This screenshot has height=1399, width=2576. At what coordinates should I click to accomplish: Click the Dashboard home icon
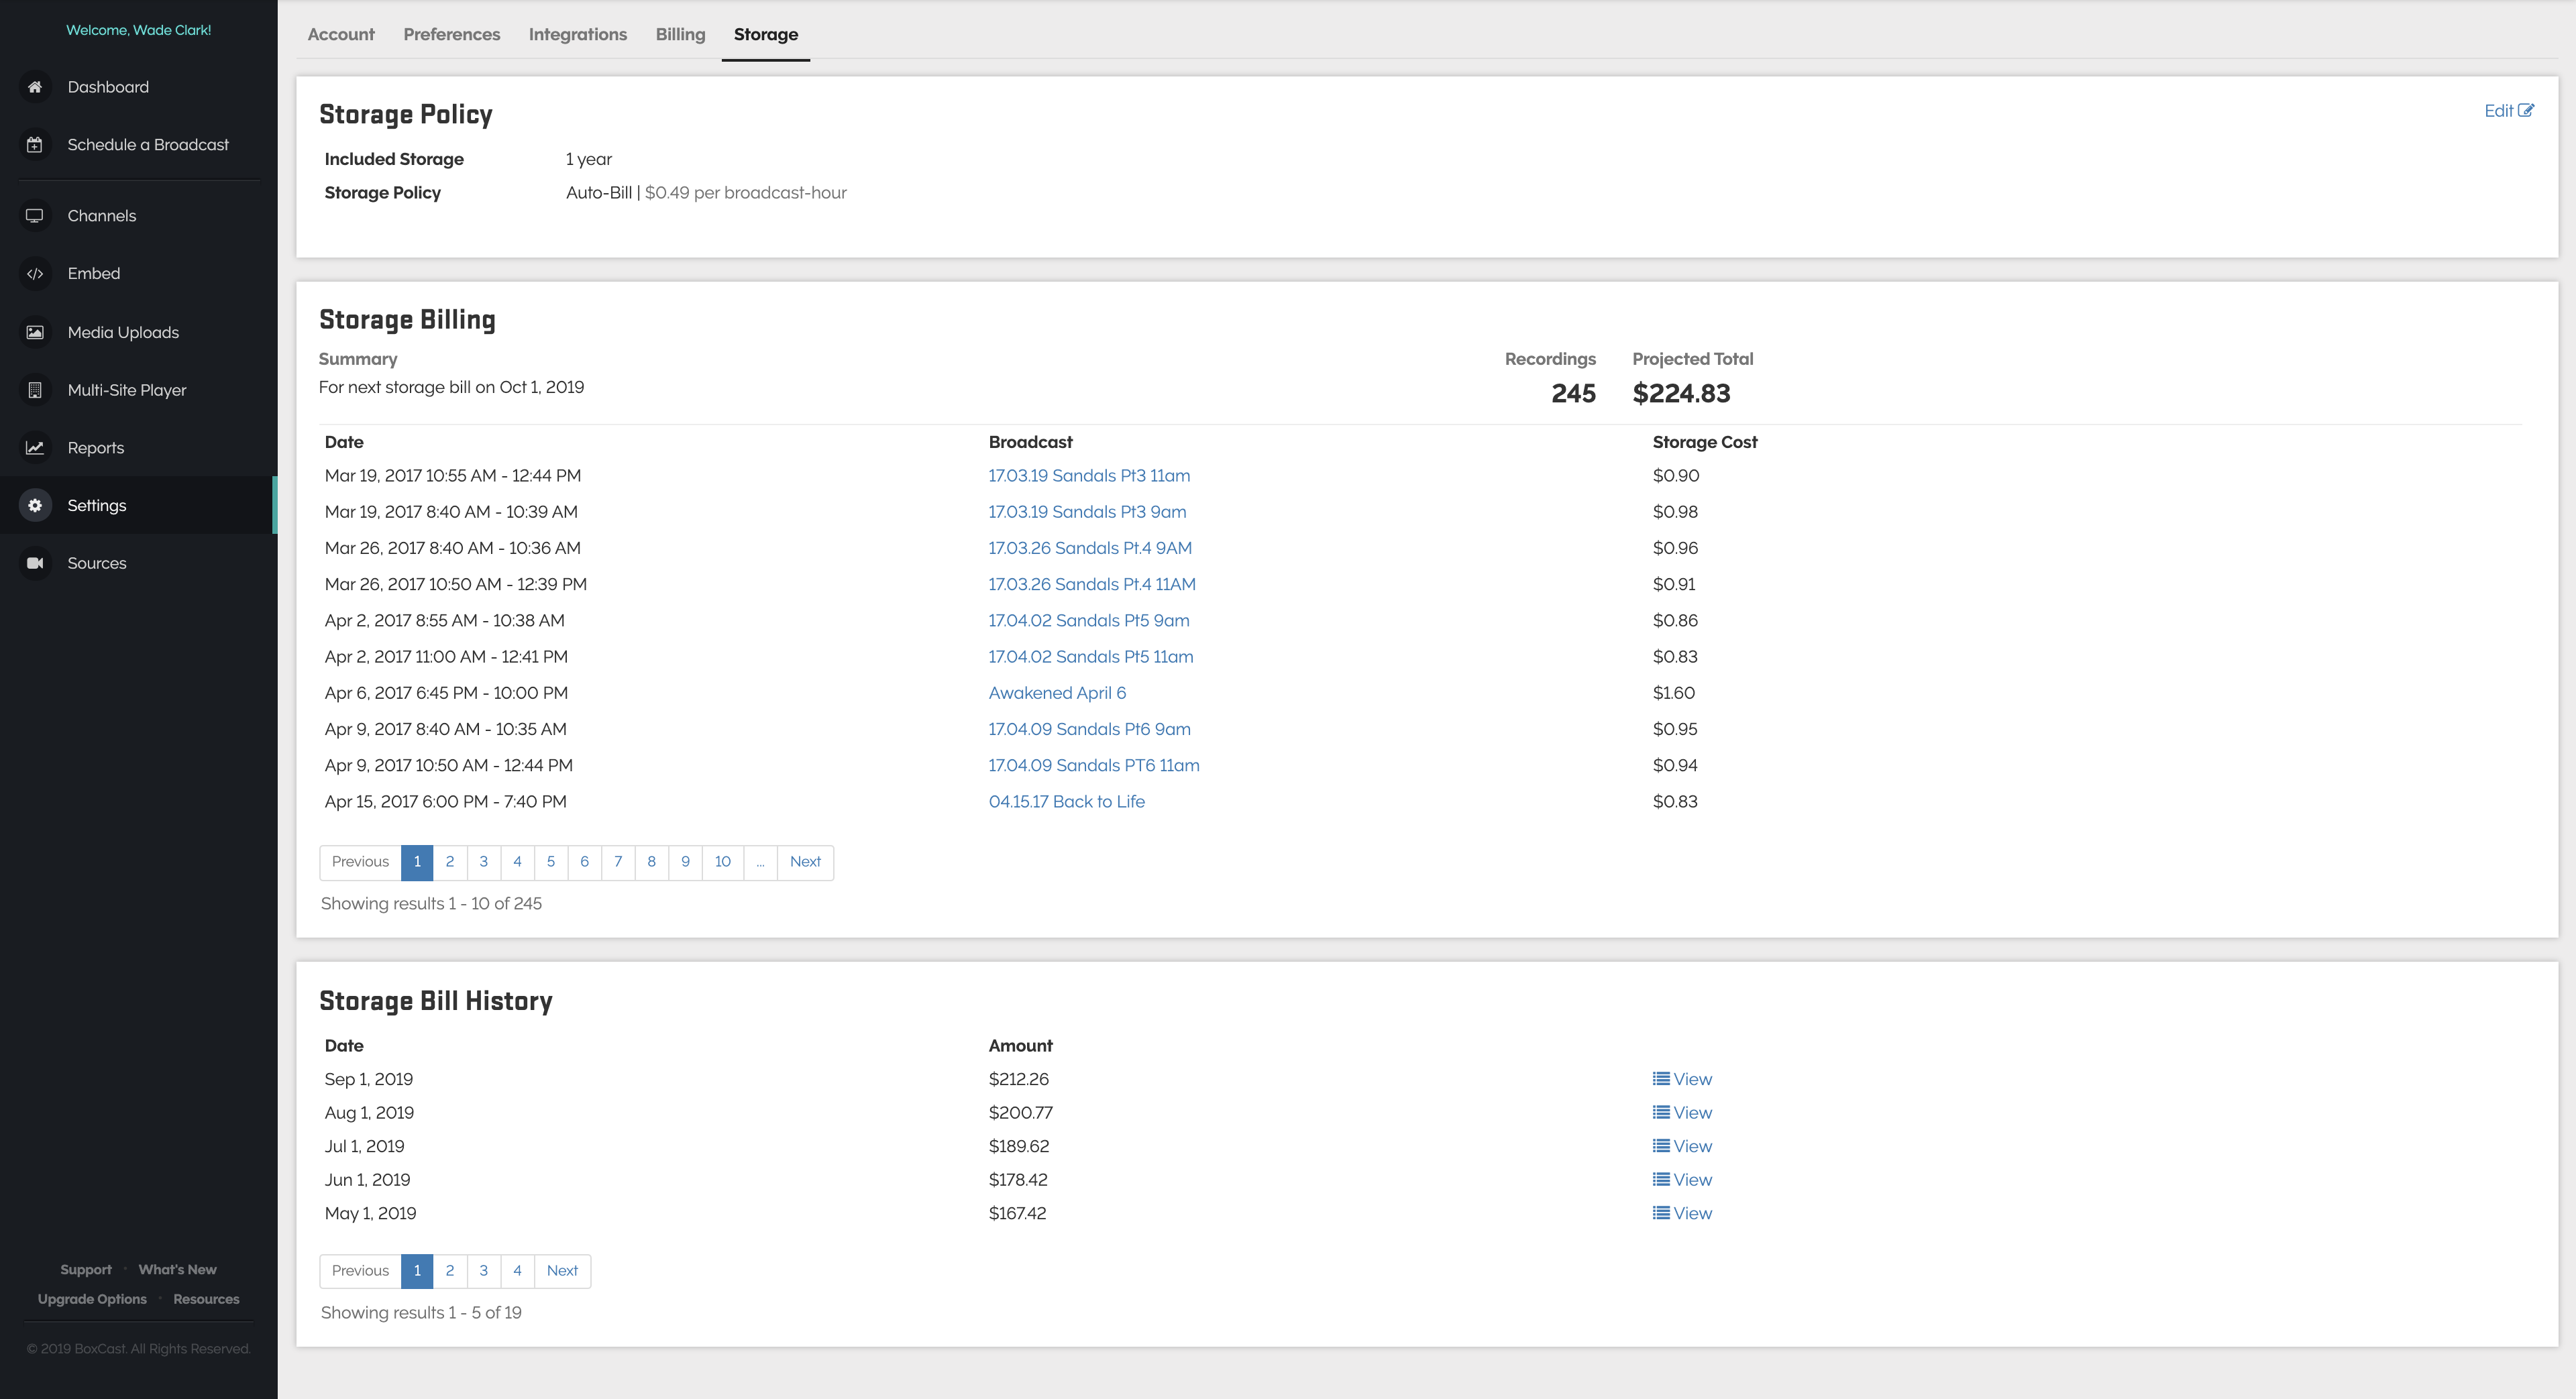(35, 87)
